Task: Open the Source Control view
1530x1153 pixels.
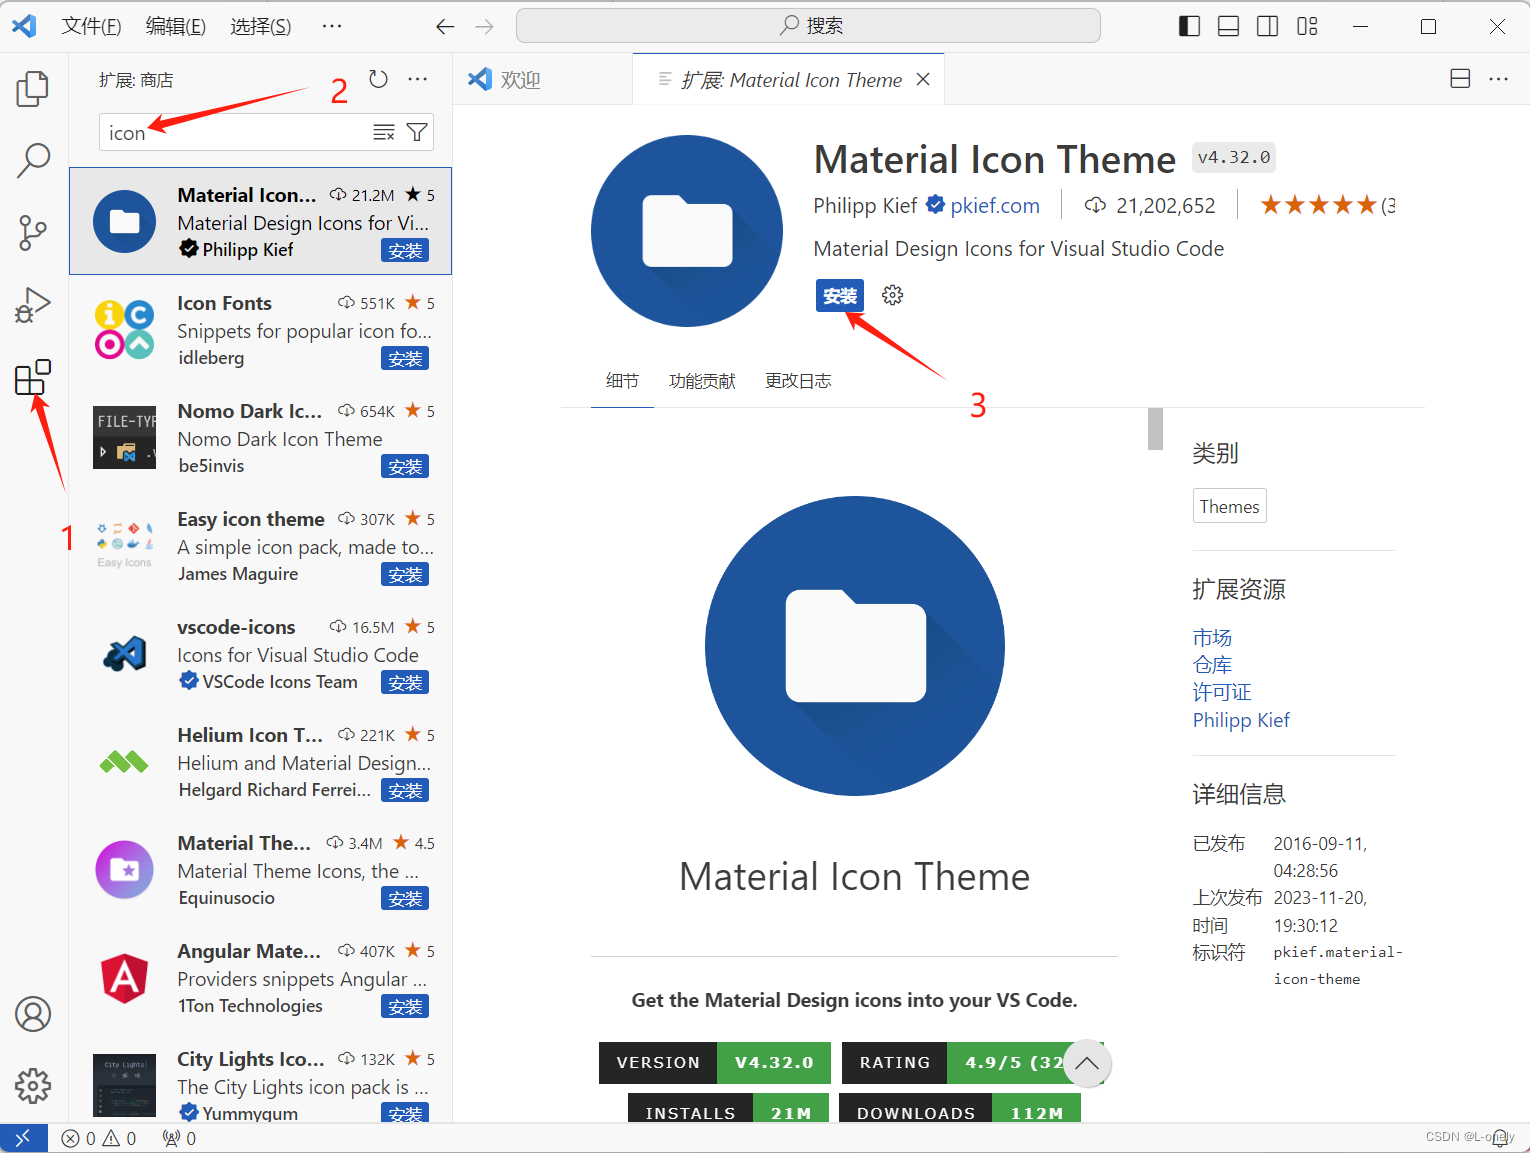Action: (x=33, y=232)
